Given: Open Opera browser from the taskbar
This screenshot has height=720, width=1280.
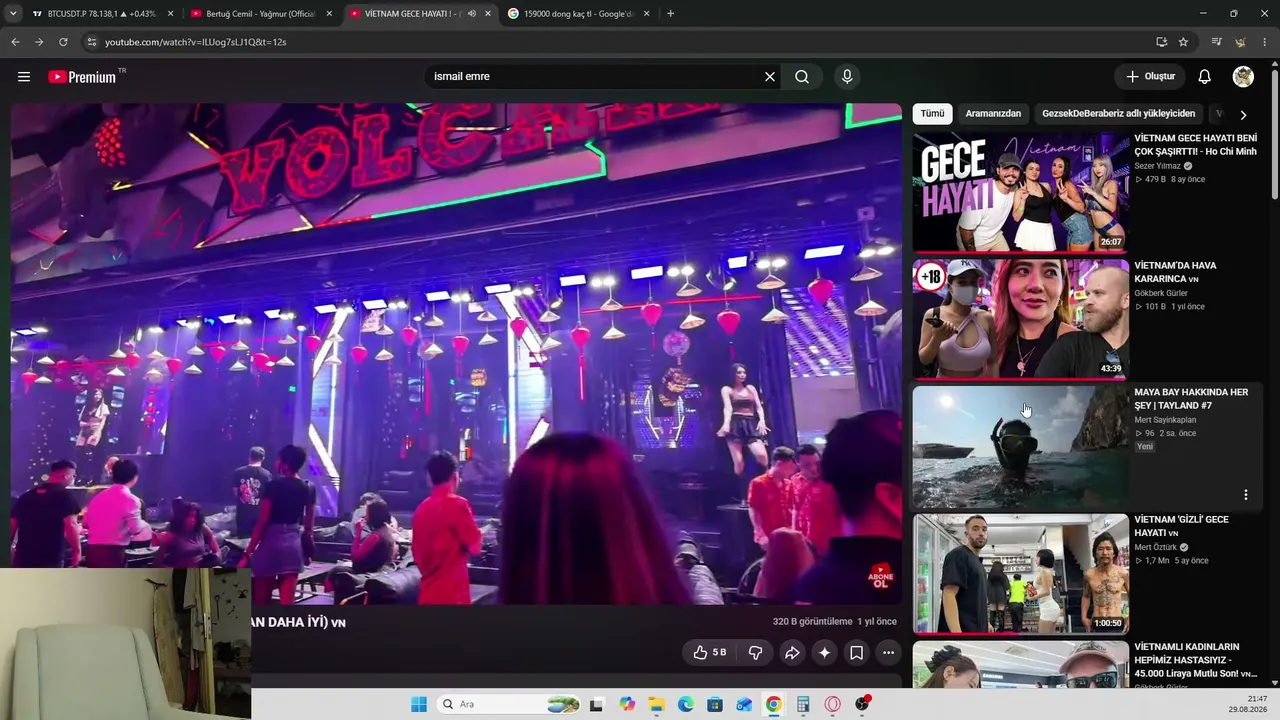Looking at the screenshot, I should [x=833, y=704].
